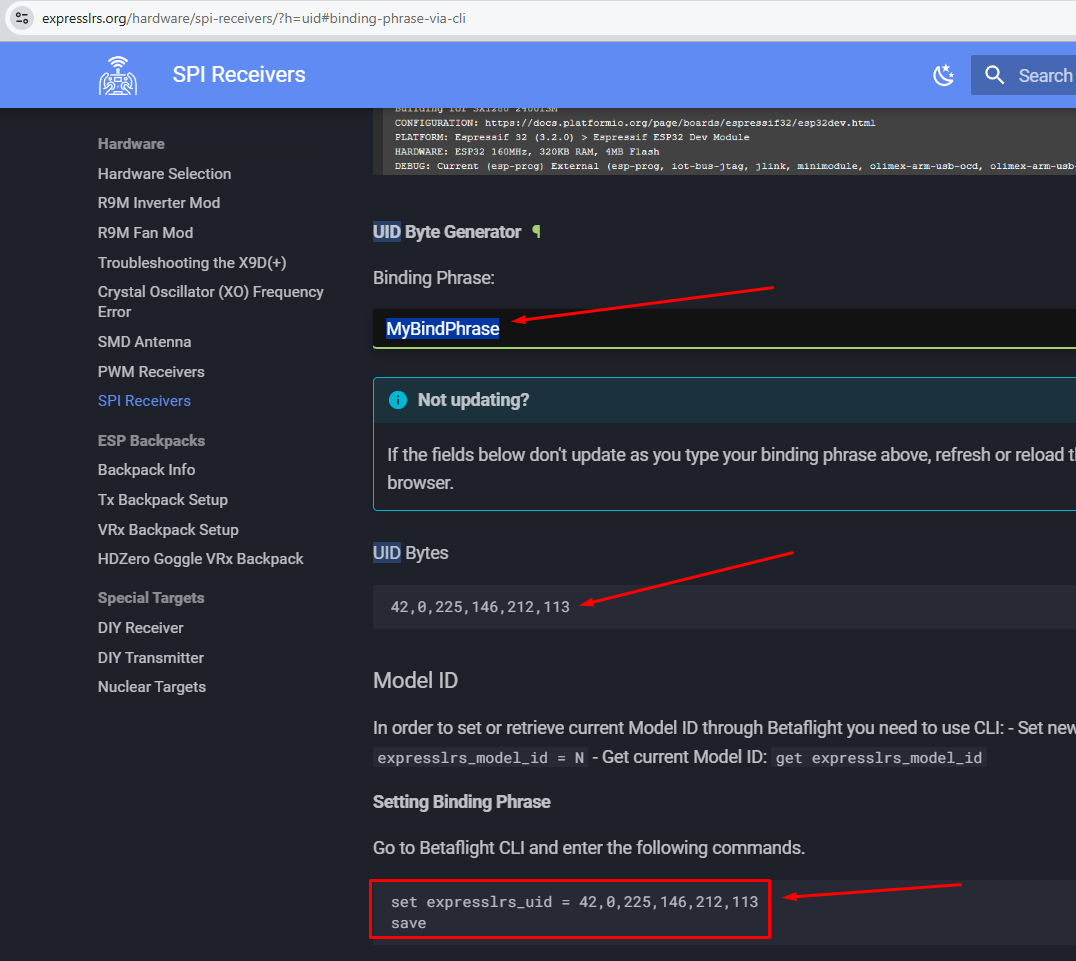
Task: Open HDZero Goggle VRx Backpack page
Action: tap(200, 558)
